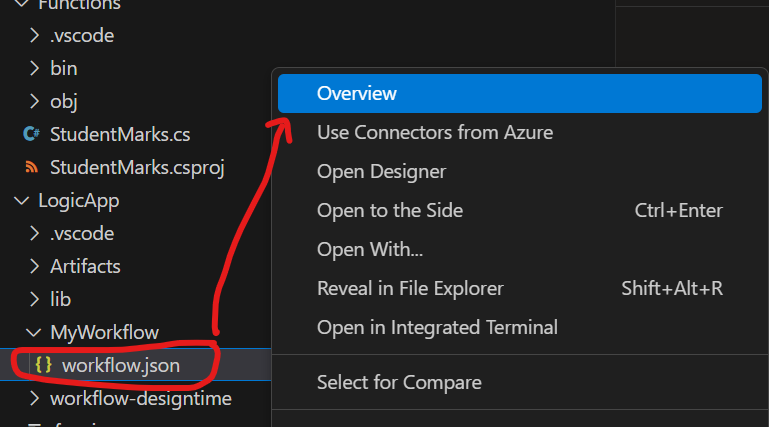Viewport: 769px width, 427px height.
Task: Expand the lib folder chevron
Action: point(34,299)
